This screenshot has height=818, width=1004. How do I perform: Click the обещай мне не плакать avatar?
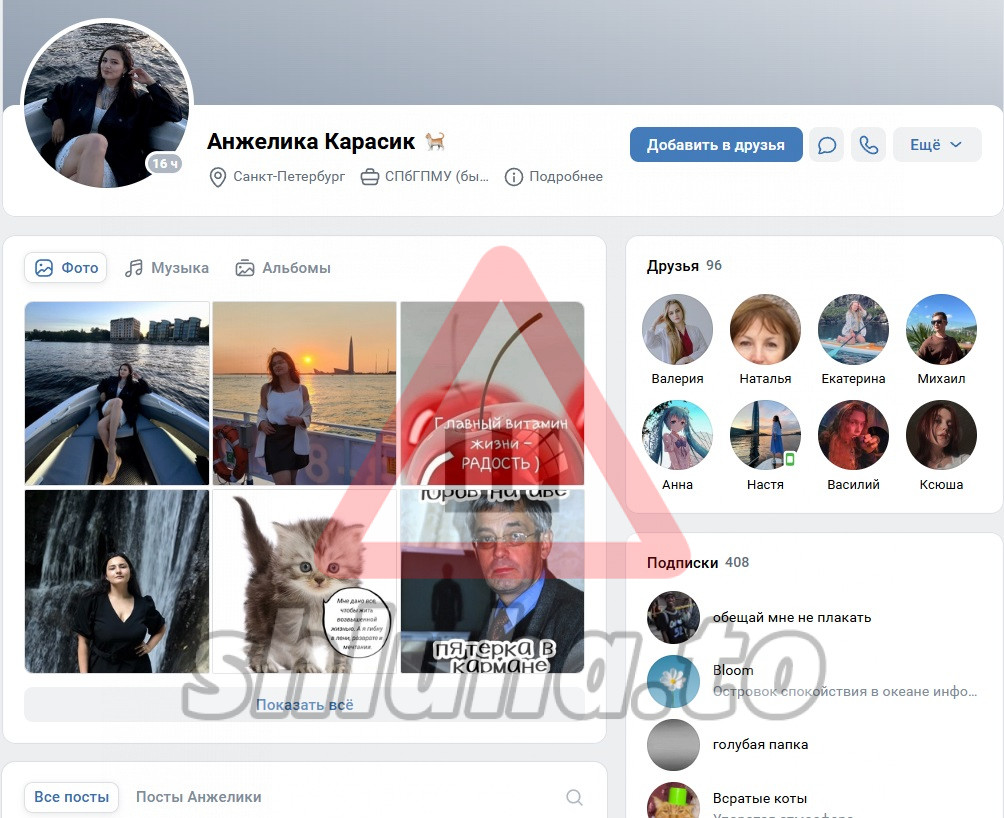tap(673, 618)
